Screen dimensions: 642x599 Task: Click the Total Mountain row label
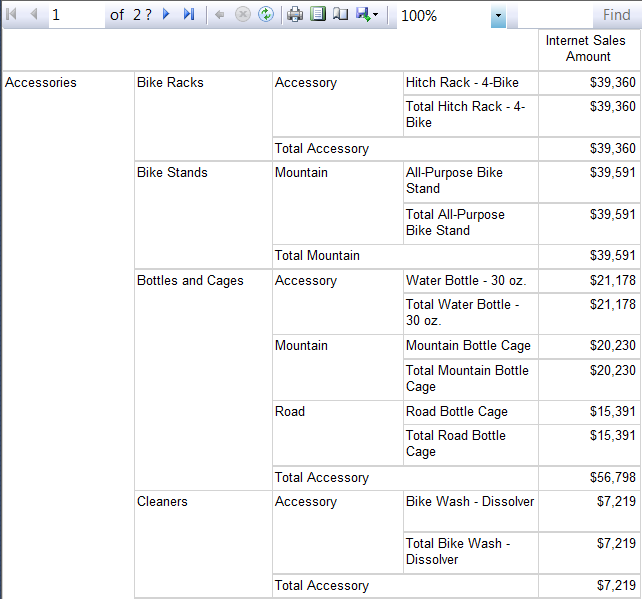(405, 256)
